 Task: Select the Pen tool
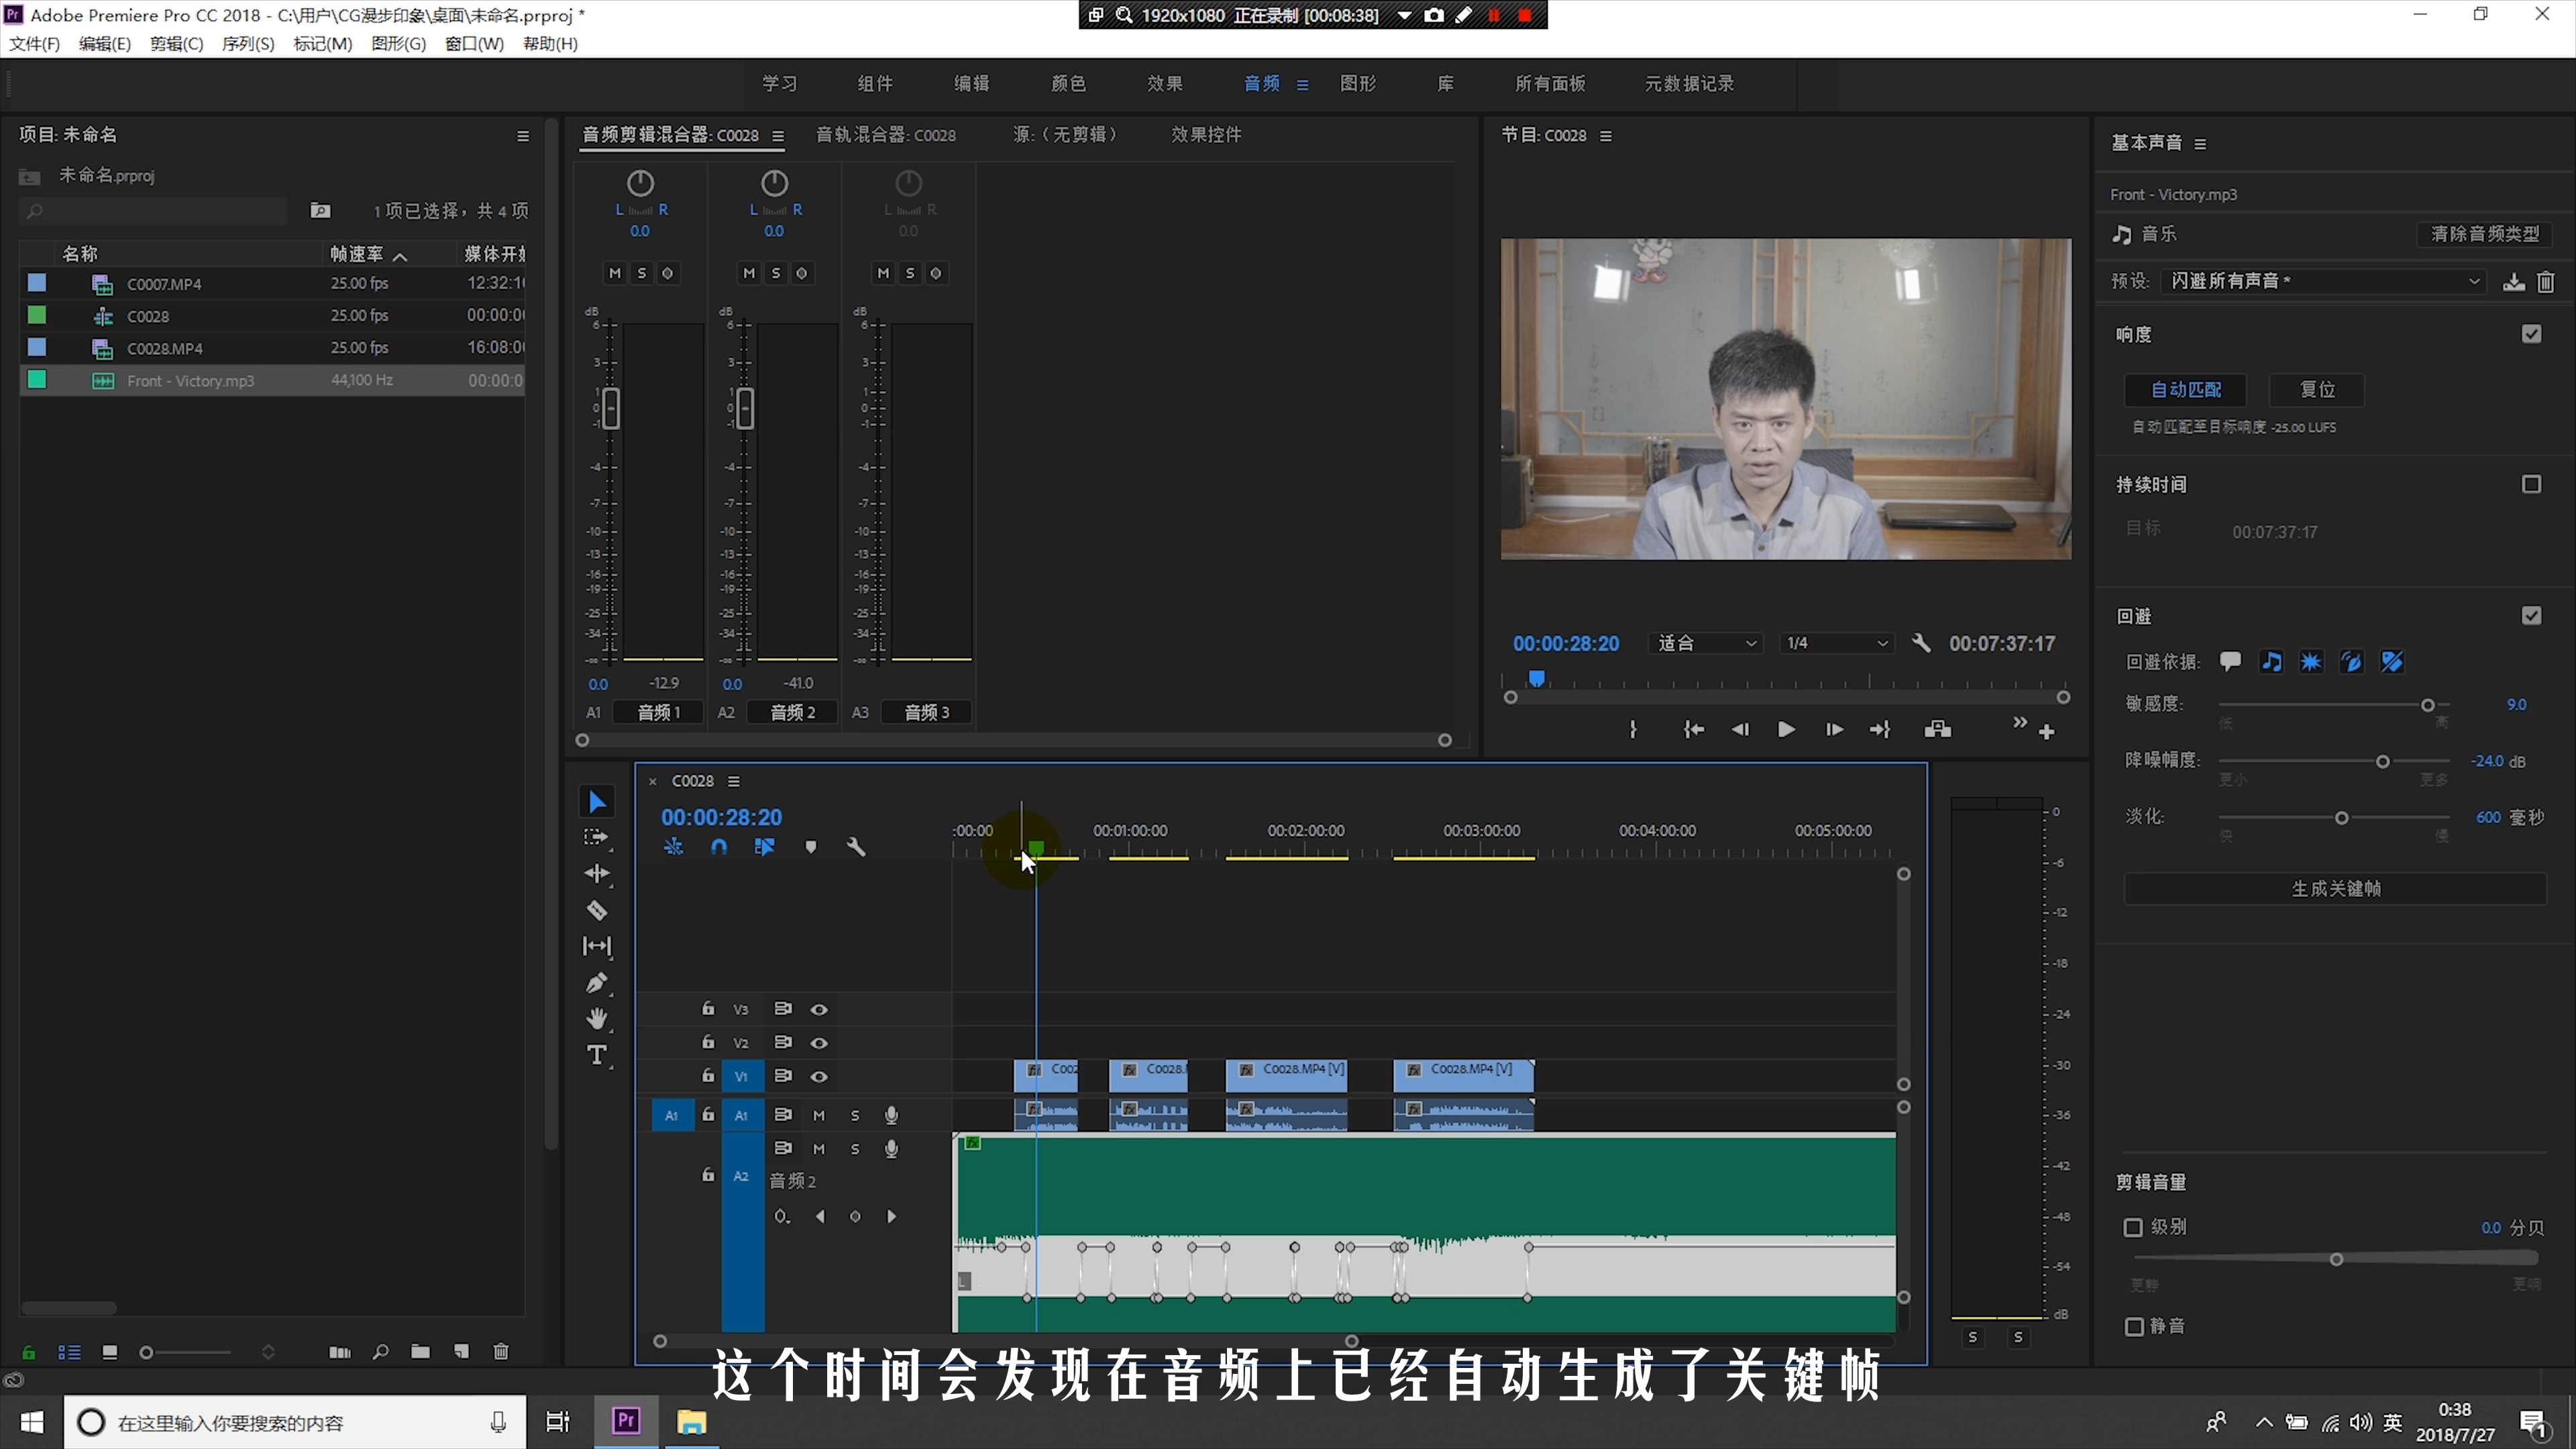pyautogui.click(x=597, y=983)
